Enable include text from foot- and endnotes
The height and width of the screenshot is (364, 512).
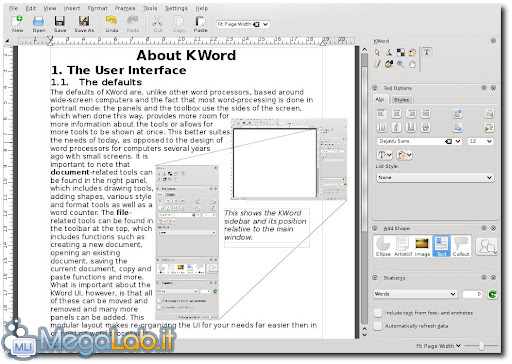[378, 313]
